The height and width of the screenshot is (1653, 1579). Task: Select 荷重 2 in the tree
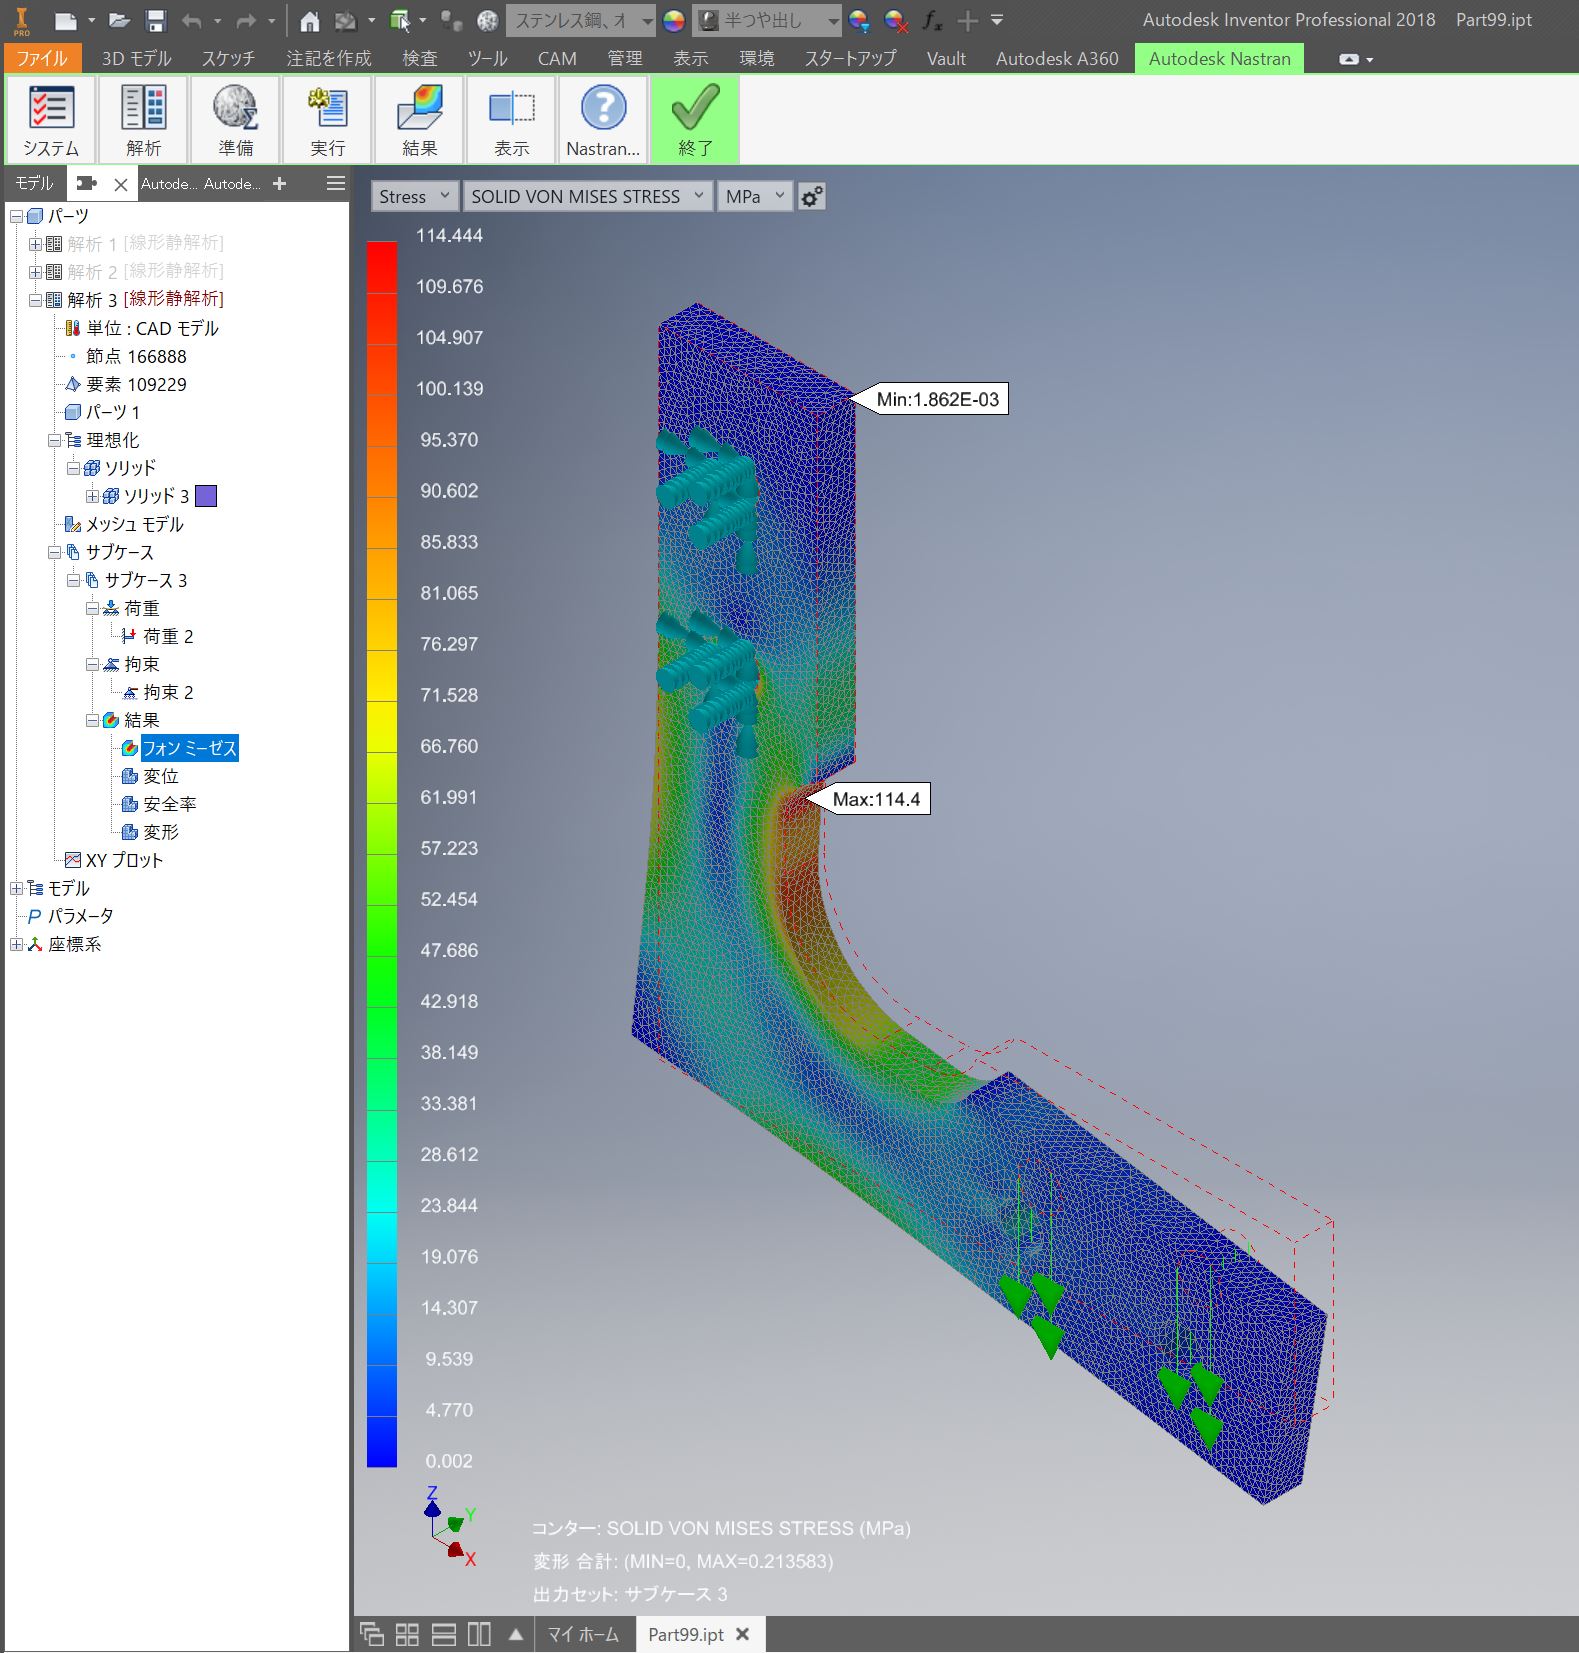168,636
